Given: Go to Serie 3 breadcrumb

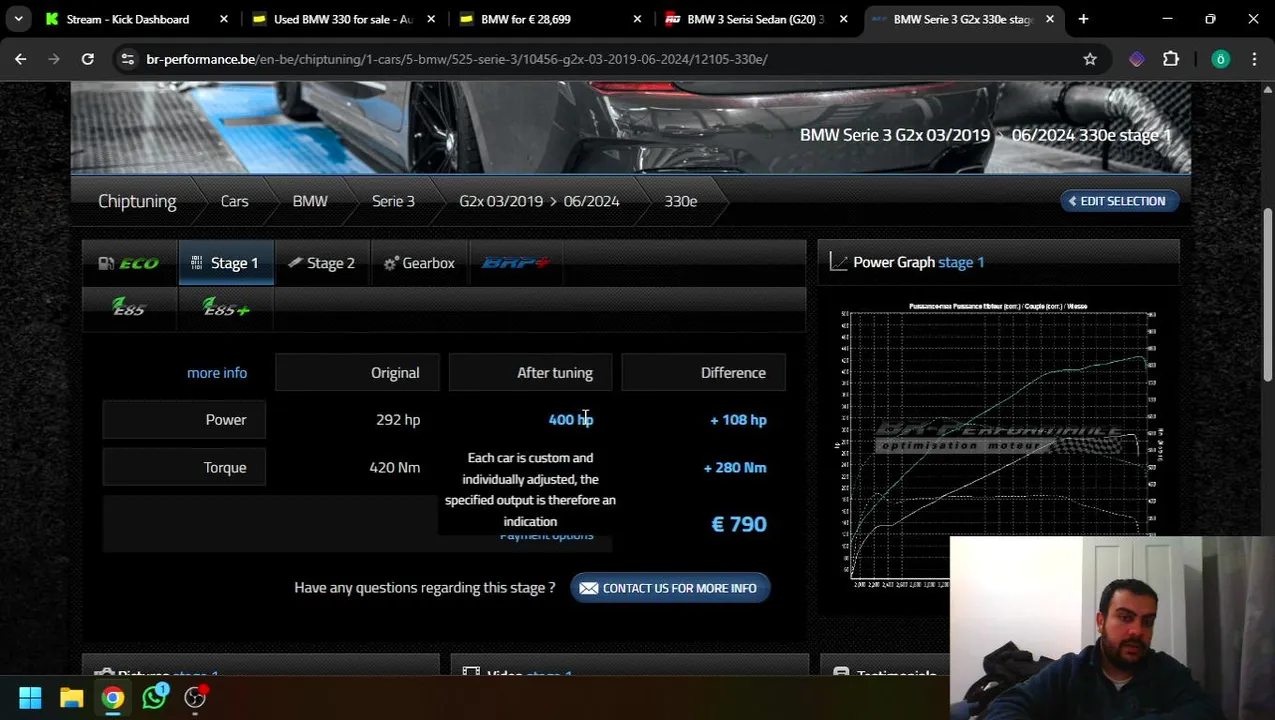Looking at the screenshot, I should point(393,201).
